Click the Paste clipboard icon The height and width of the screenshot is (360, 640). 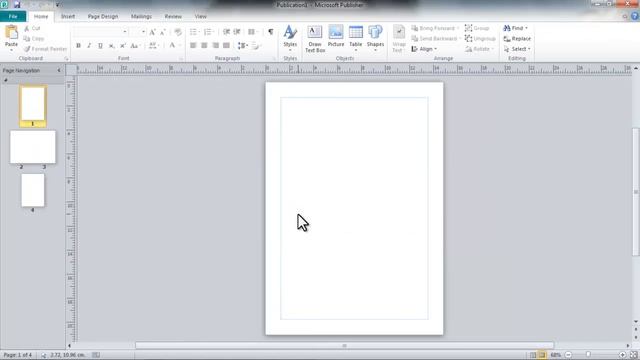pos(11,32)
